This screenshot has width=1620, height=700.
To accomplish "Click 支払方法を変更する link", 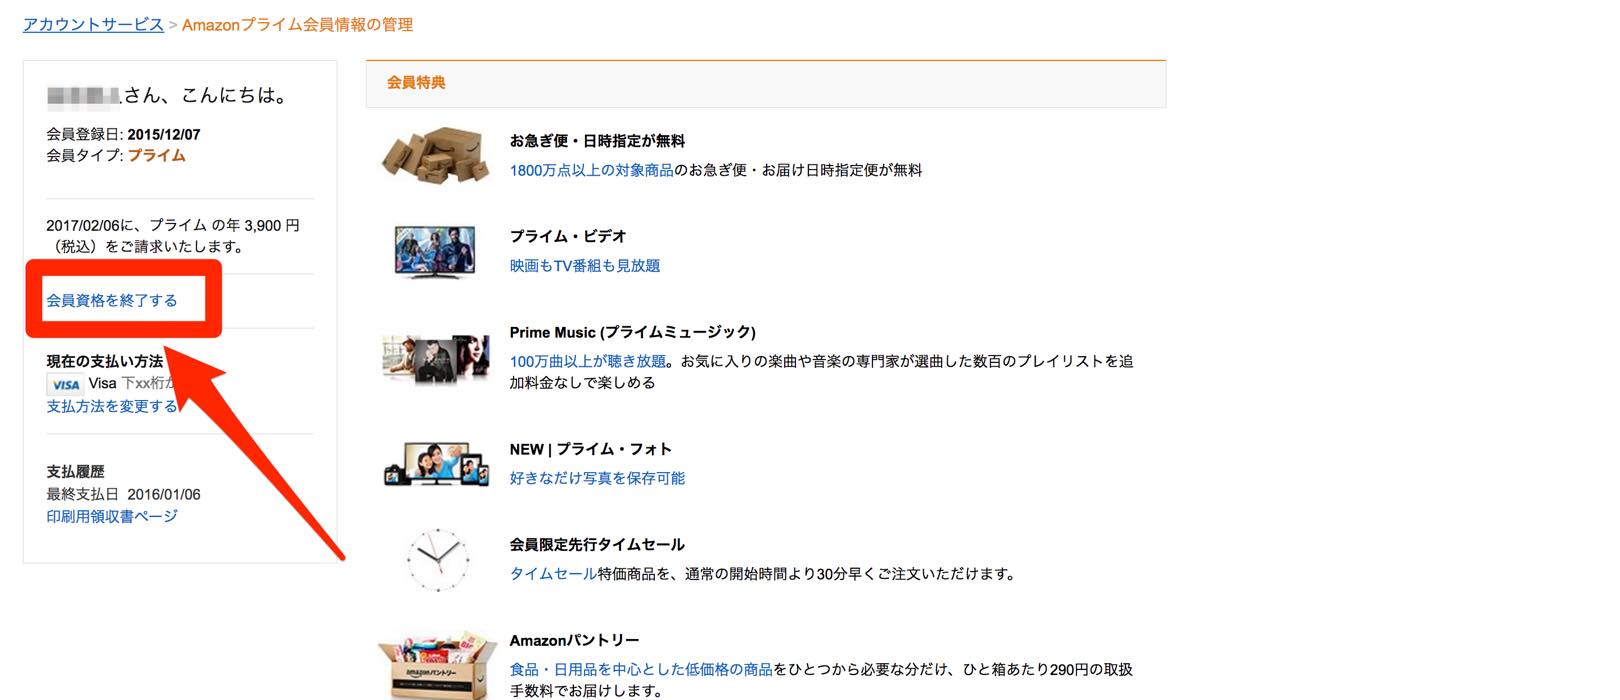I will (x=112, y=406).
